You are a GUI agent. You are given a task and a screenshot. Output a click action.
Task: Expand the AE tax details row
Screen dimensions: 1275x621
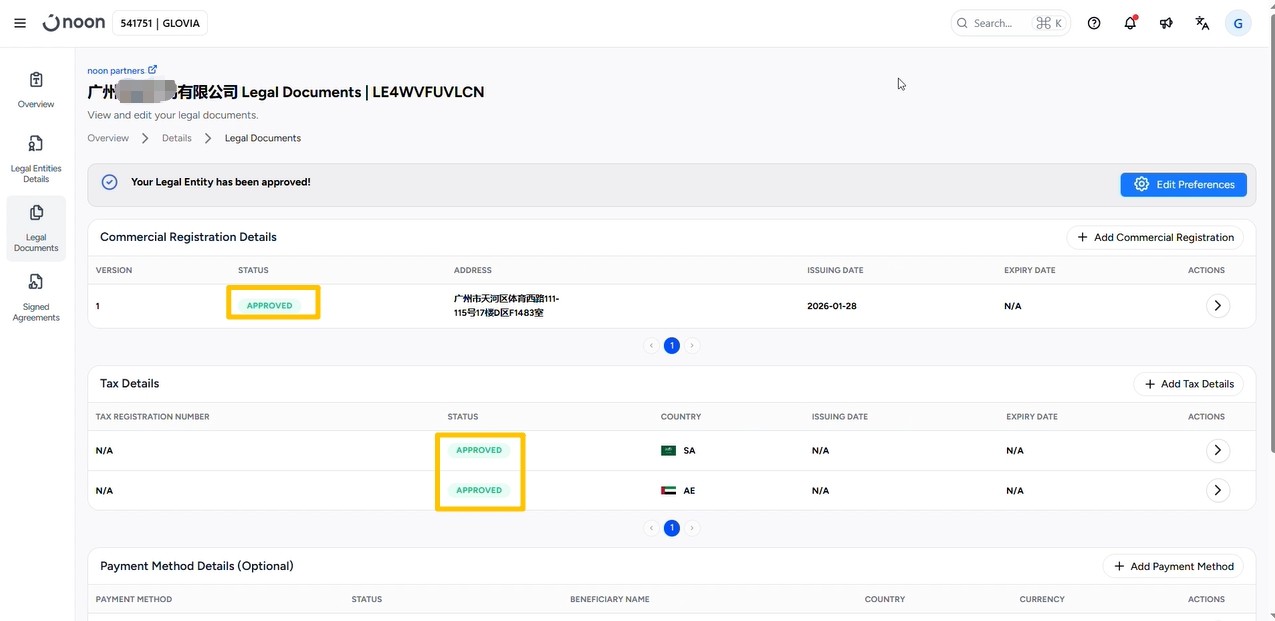[1217, 490]
